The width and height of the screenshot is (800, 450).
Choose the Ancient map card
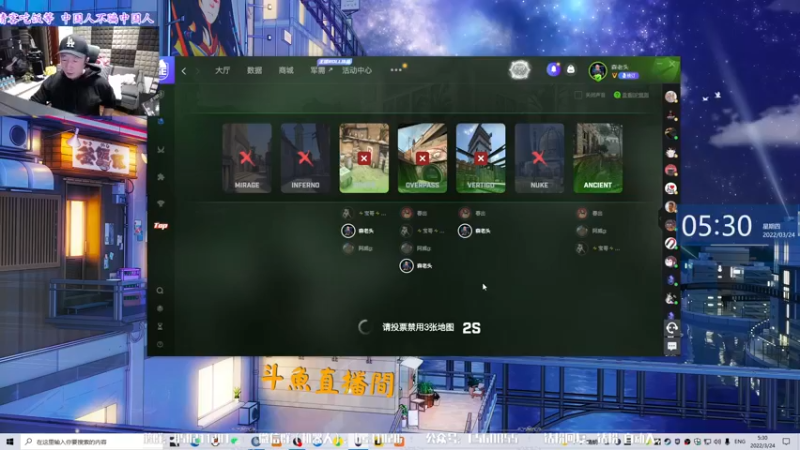click(597, 158)
